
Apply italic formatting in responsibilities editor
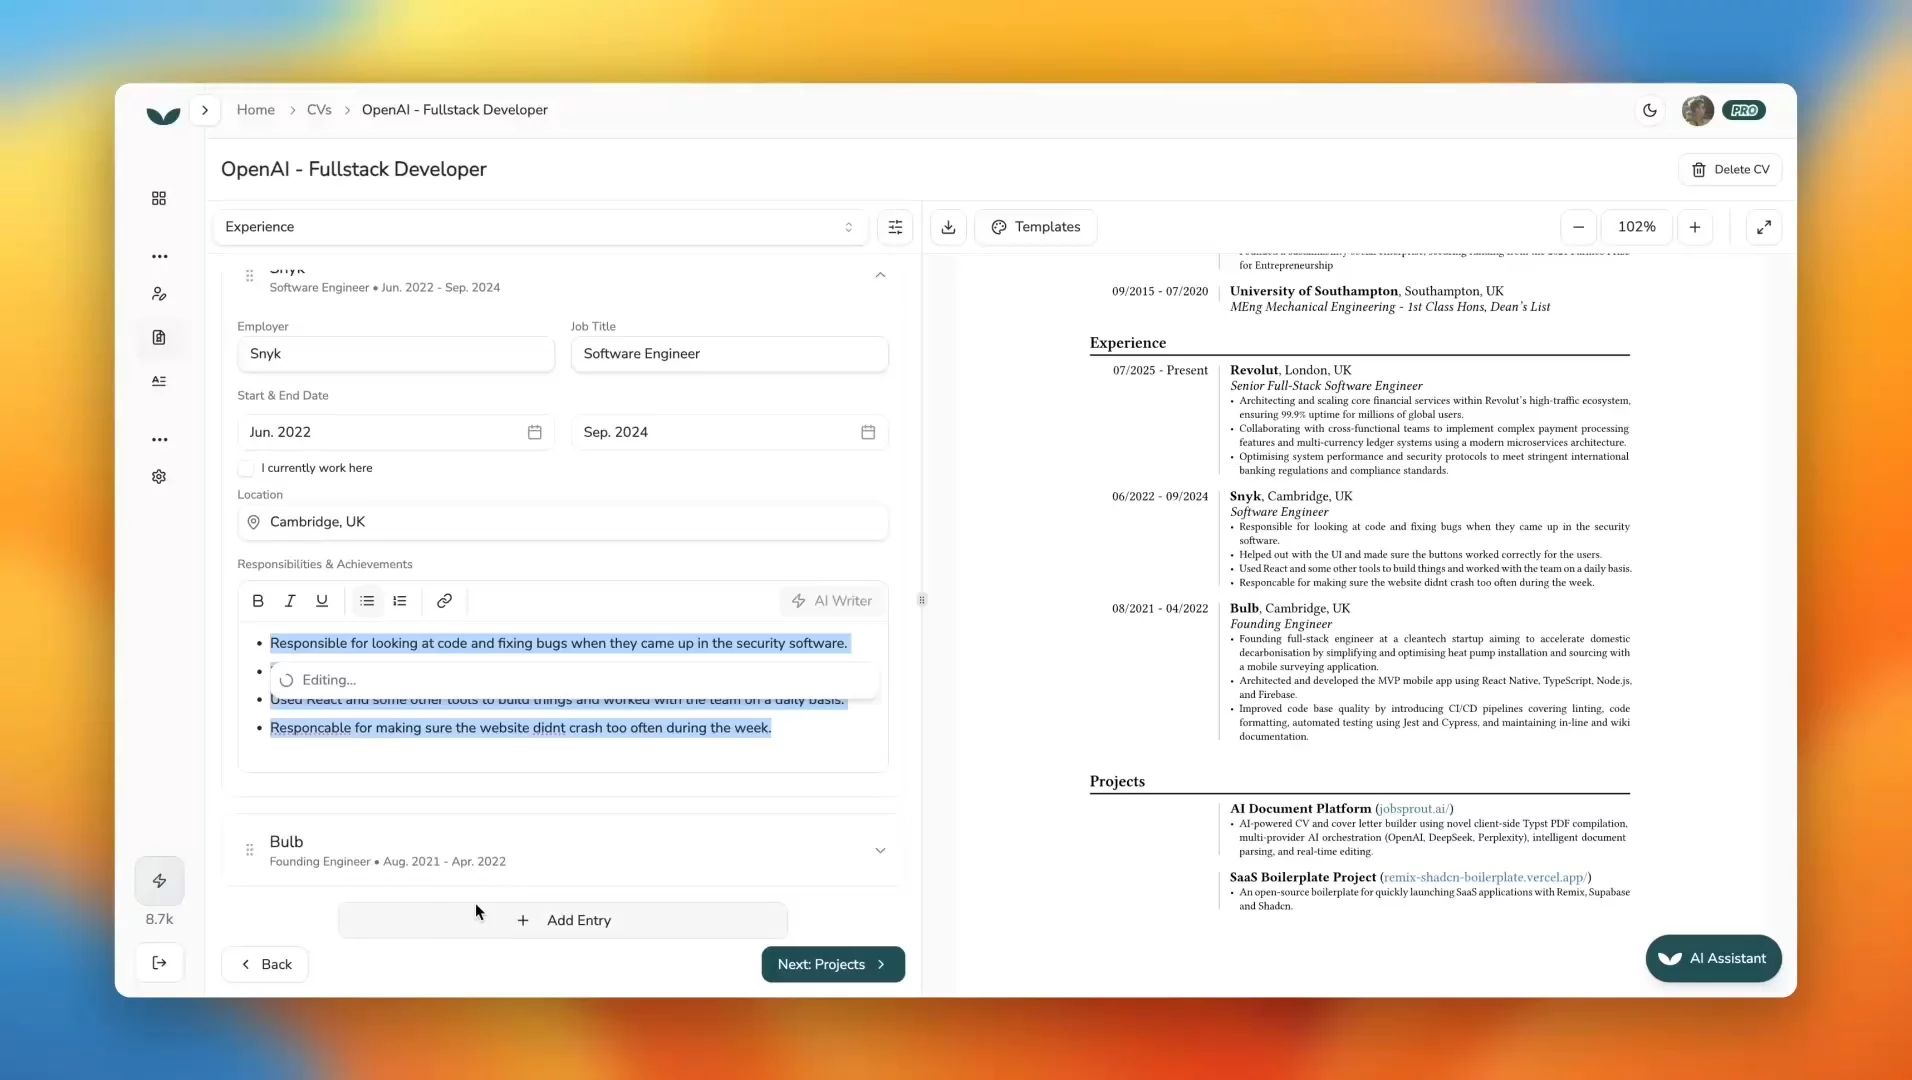[290, 601]
